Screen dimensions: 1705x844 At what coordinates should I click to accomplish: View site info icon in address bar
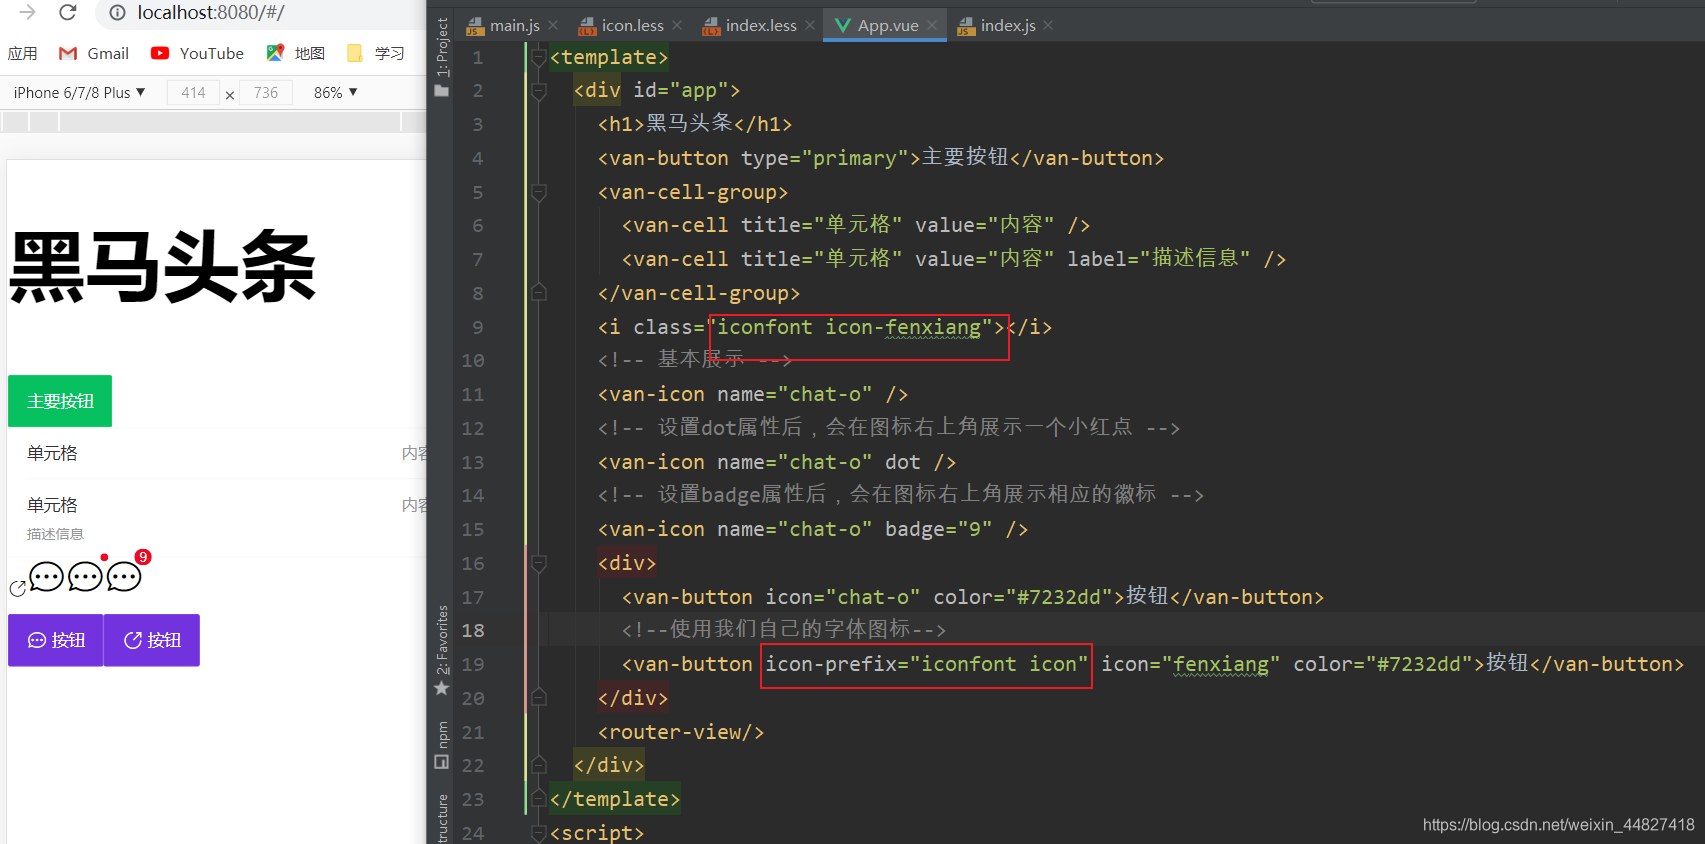tap(117, 12)
